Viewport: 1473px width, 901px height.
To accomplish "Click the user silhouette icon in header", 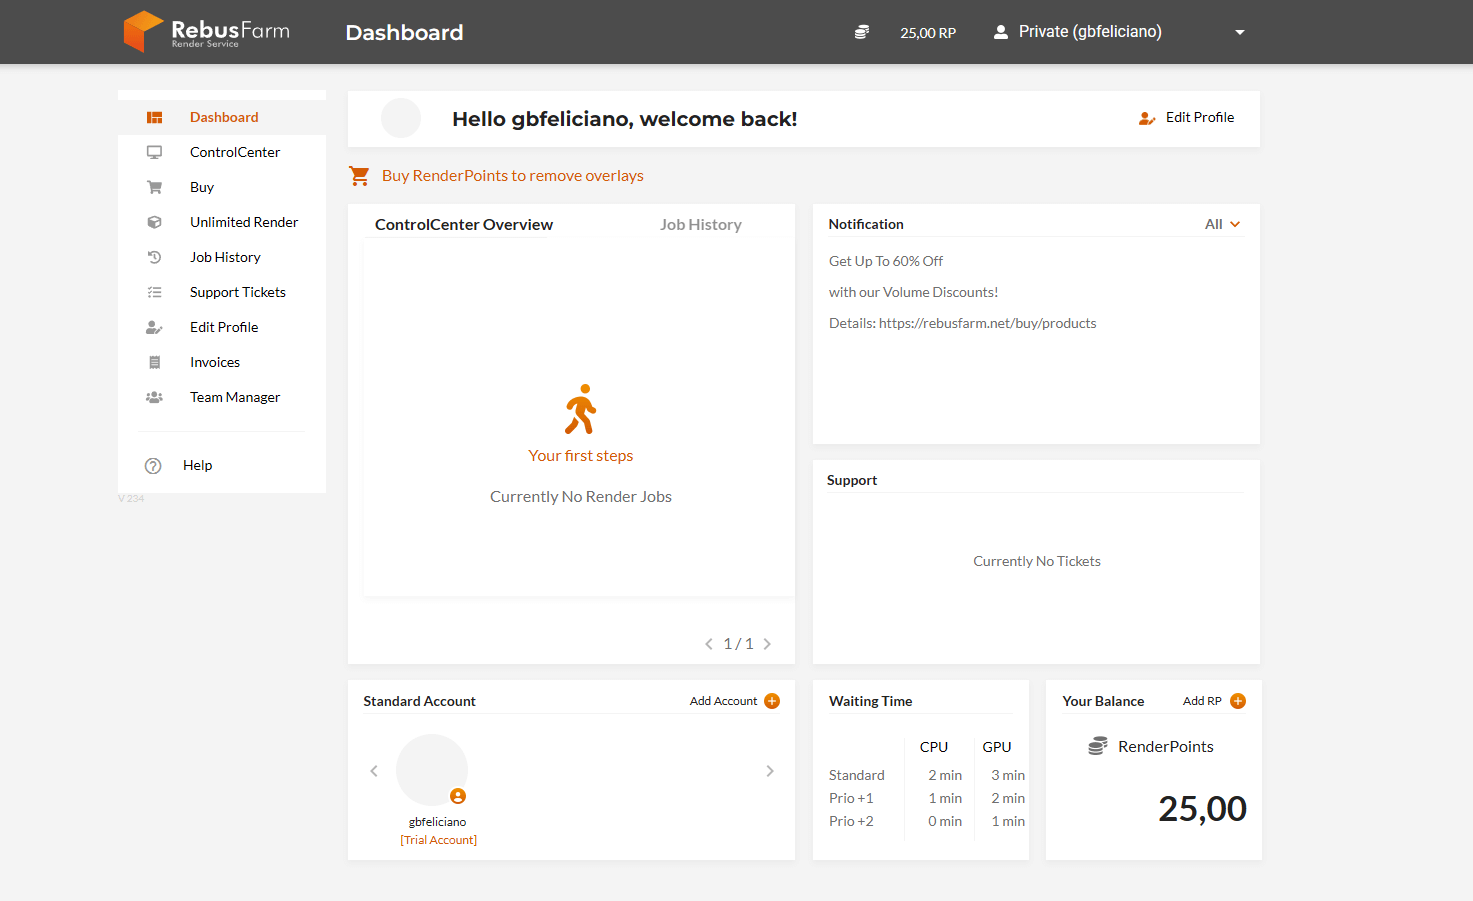I will 1000,32.
